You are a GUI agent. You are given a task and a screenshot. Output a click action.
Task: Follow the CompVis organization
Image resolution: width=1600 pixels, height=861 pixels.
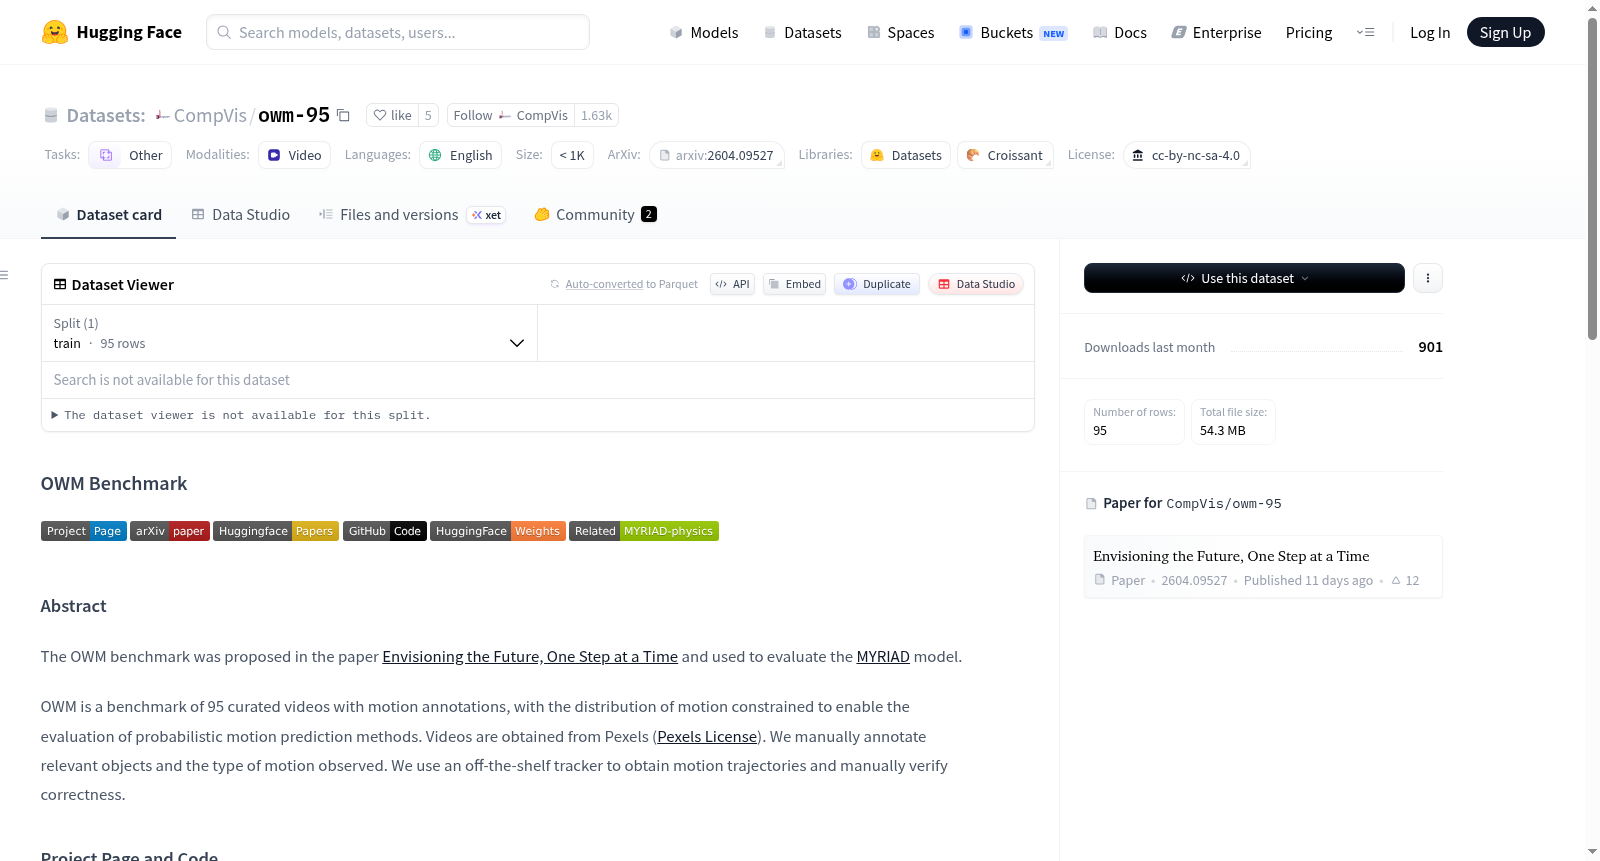[x=511, y=115]
